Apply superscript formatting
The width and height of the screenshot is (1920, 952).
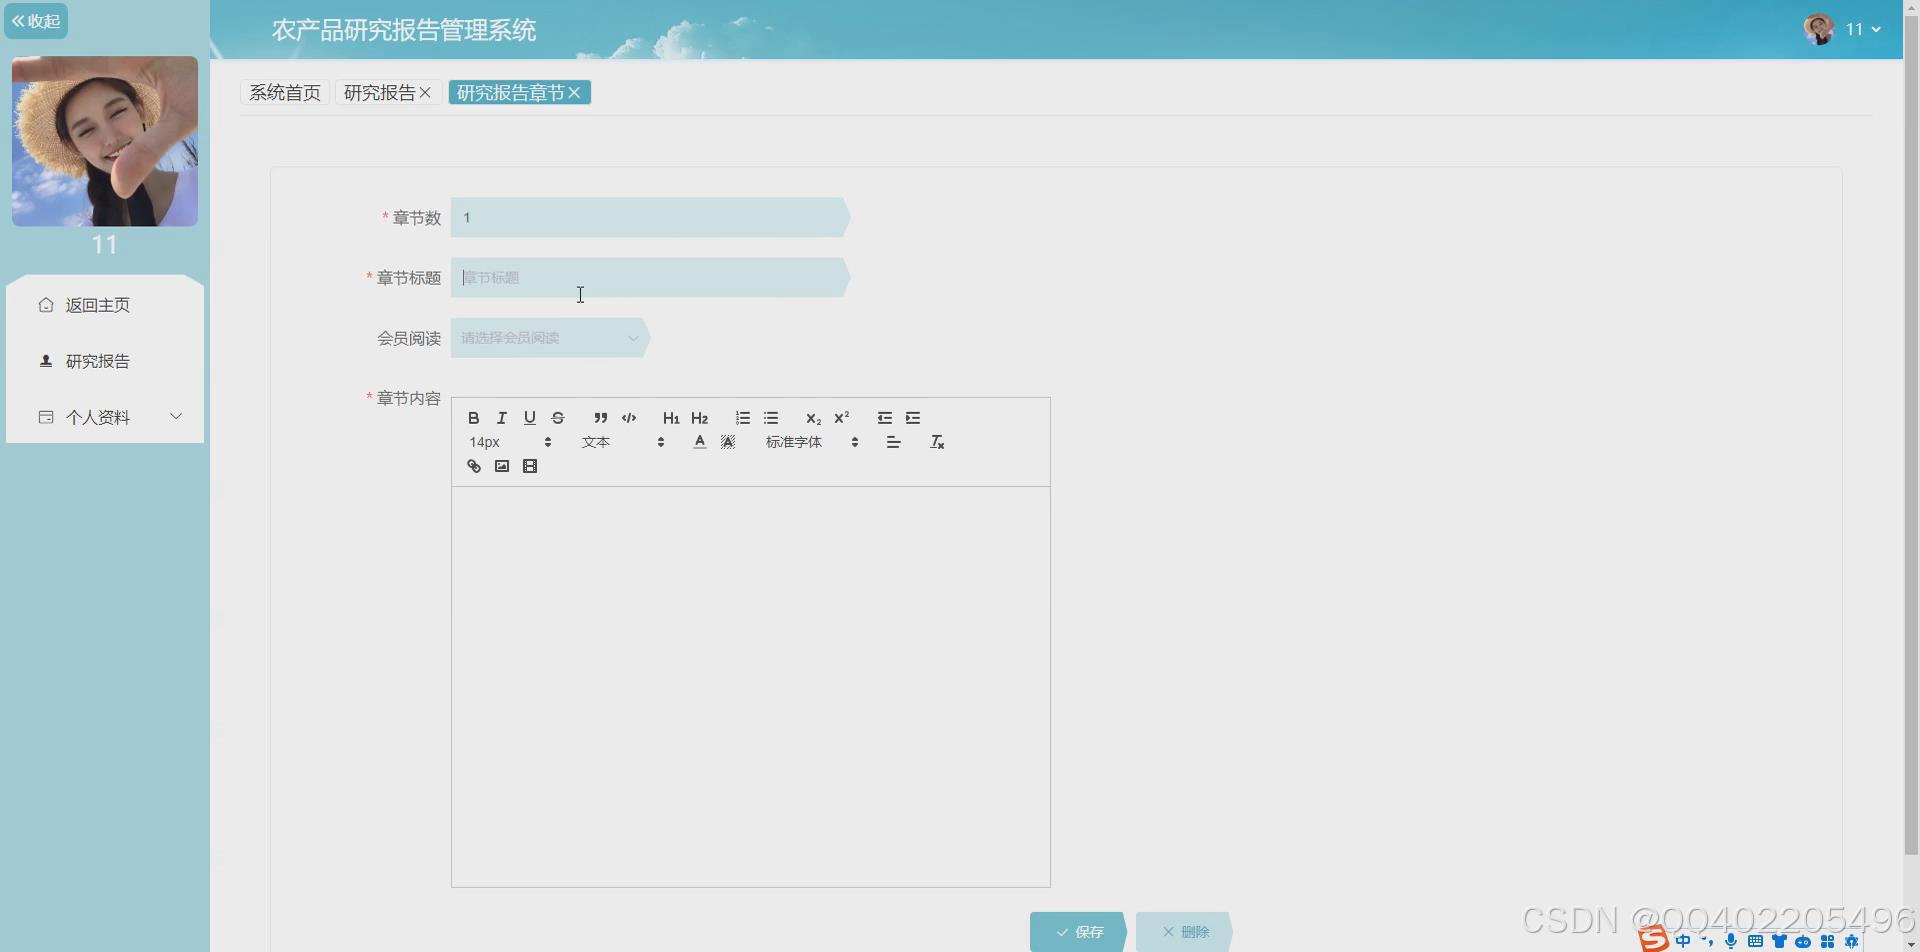click(842, 418)
